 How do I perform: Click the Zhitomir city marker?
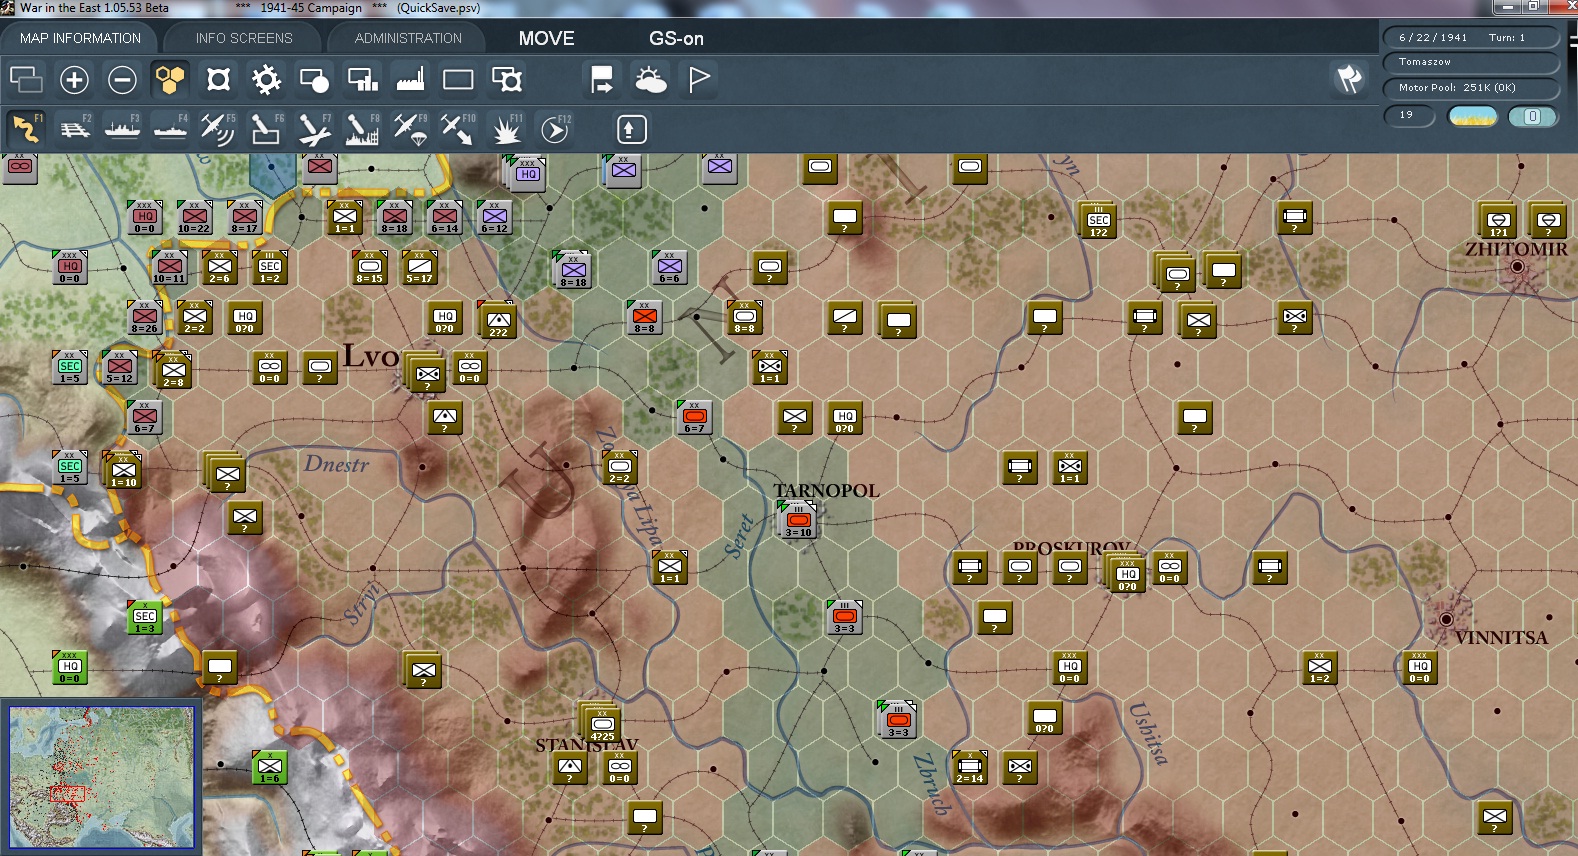click(1517, 266)
